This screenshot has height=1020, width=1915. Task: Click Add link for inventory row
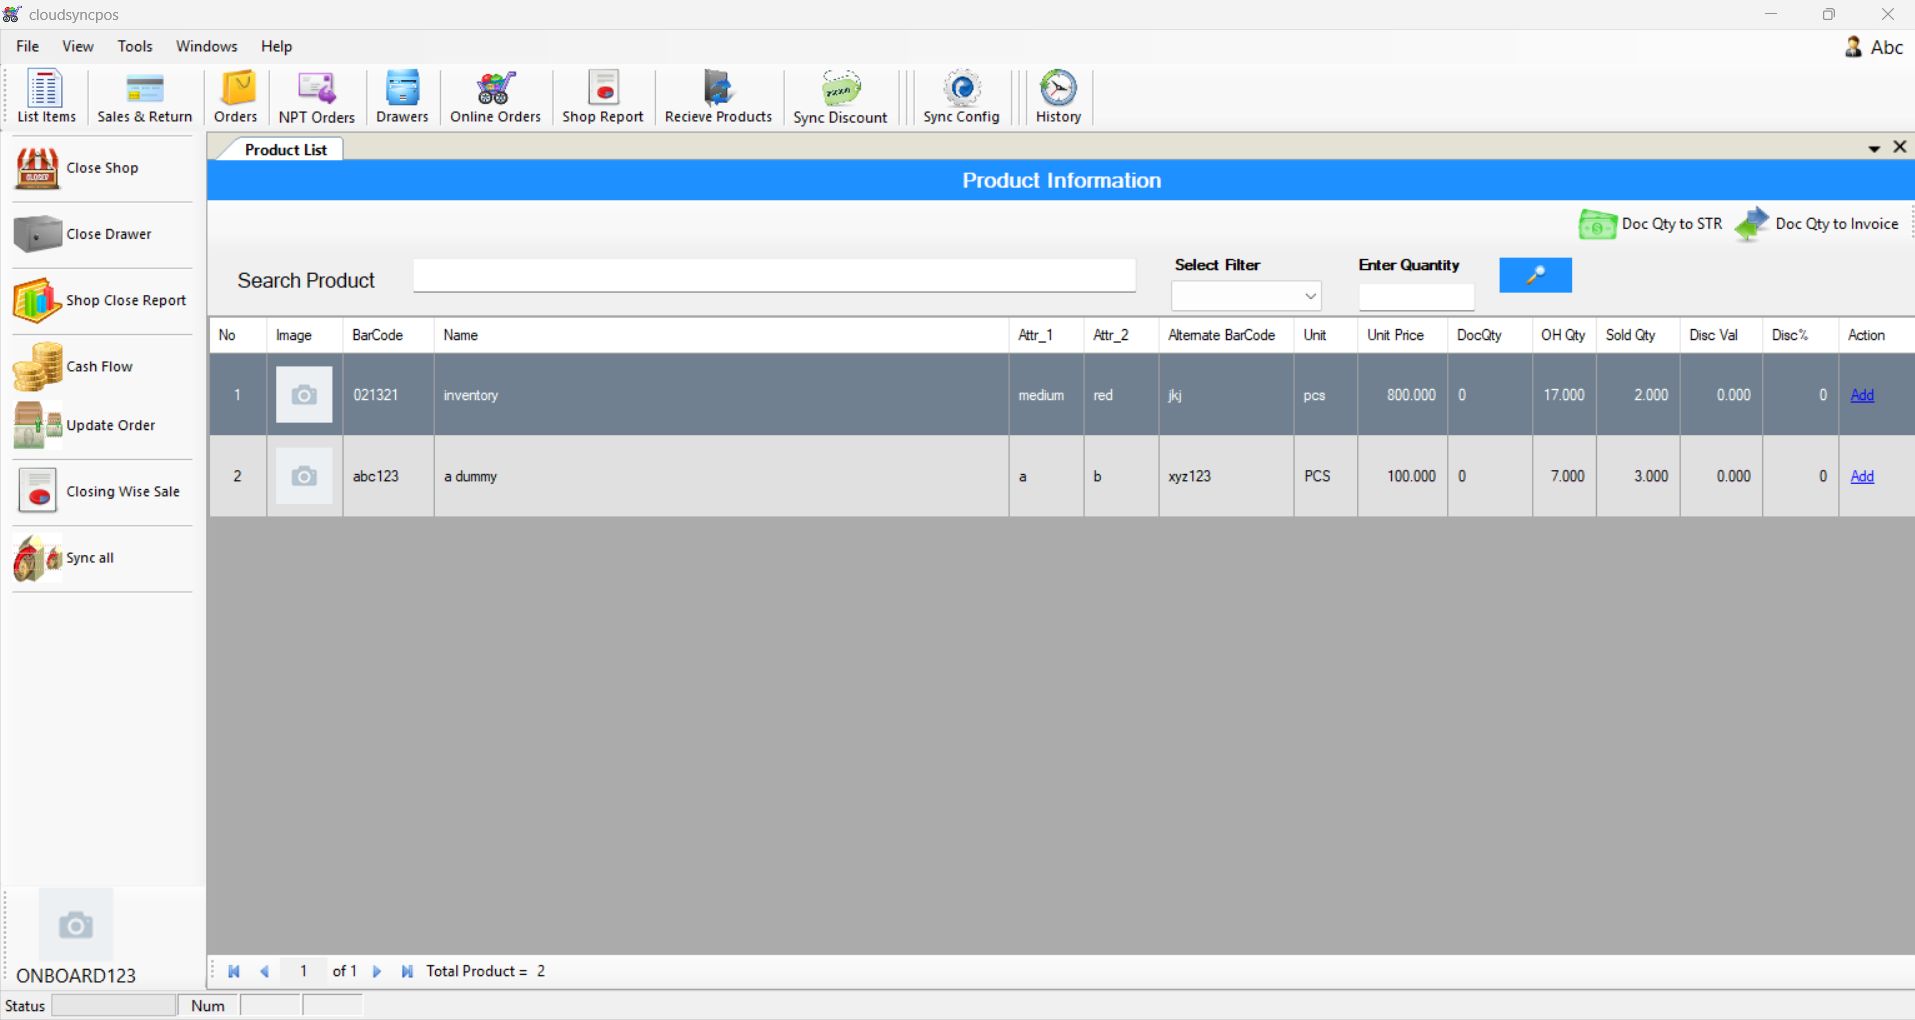pyautogui.click(x=1861, y=395)
